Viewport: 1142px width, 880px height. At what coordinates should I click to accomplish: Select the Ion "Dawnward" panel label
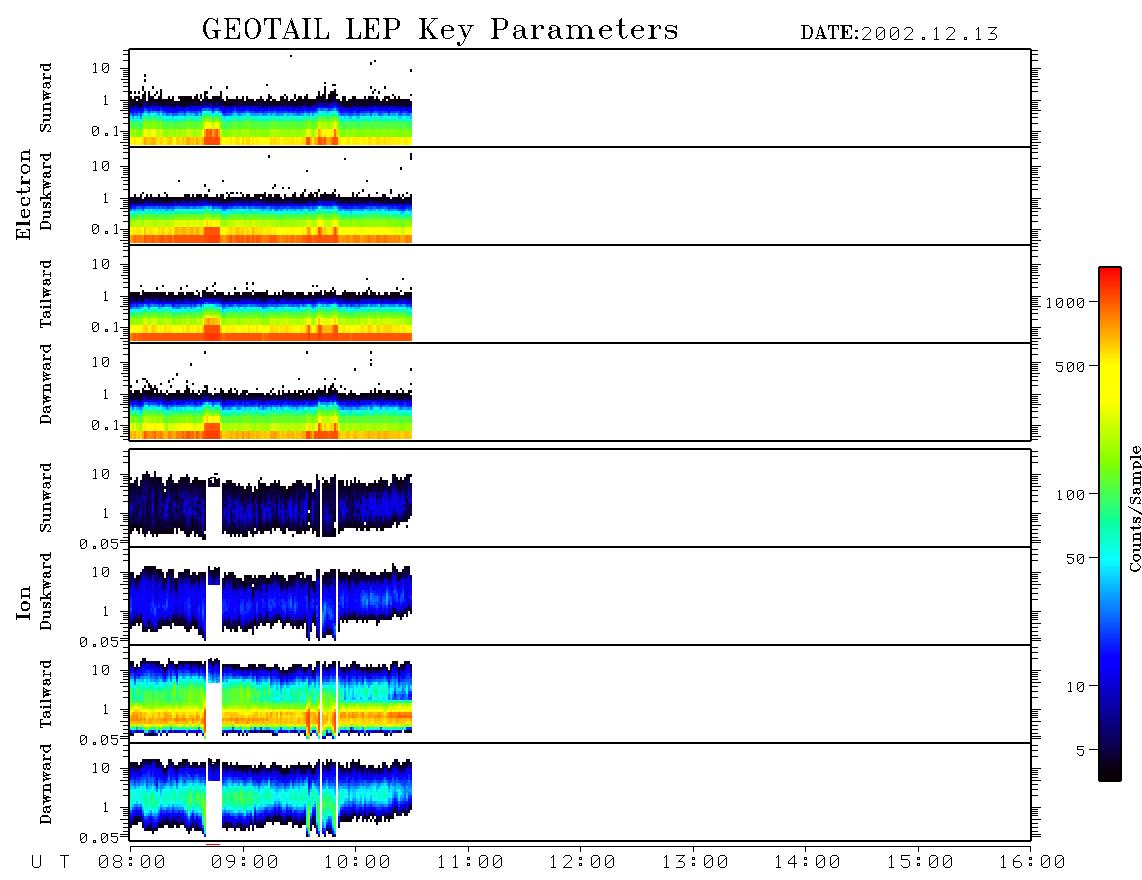click(x=46, y=784)
